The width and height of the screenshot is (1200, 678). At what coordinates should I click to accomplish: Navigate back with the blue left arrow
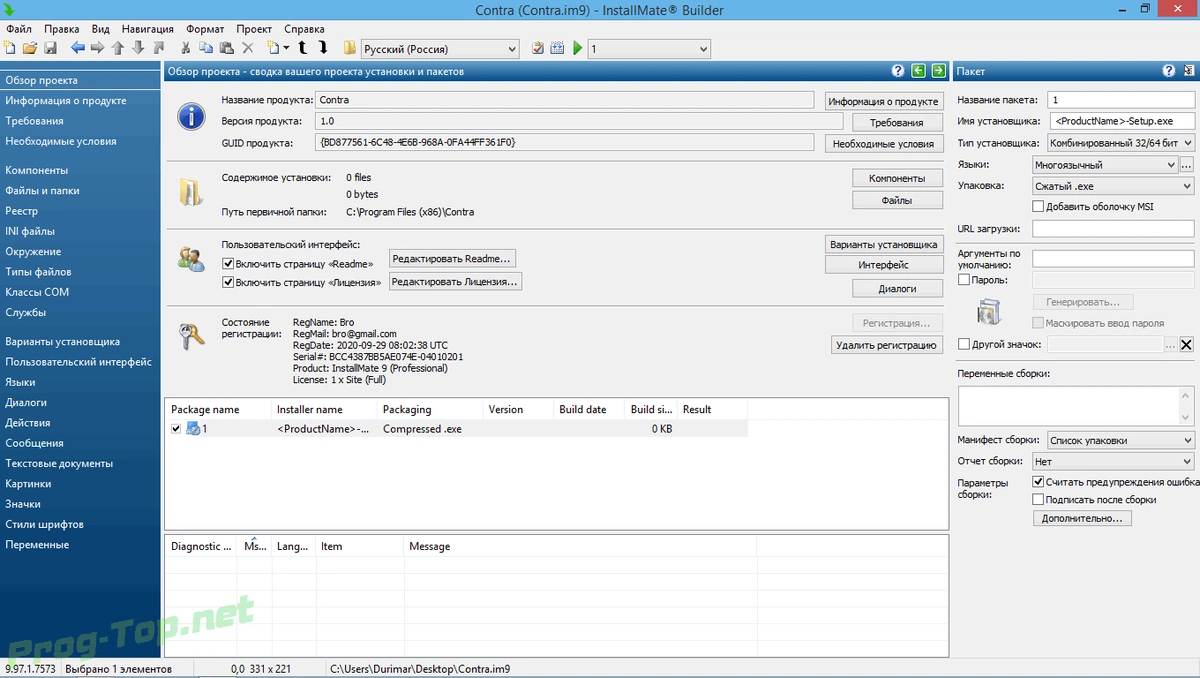tap(78, 48)
